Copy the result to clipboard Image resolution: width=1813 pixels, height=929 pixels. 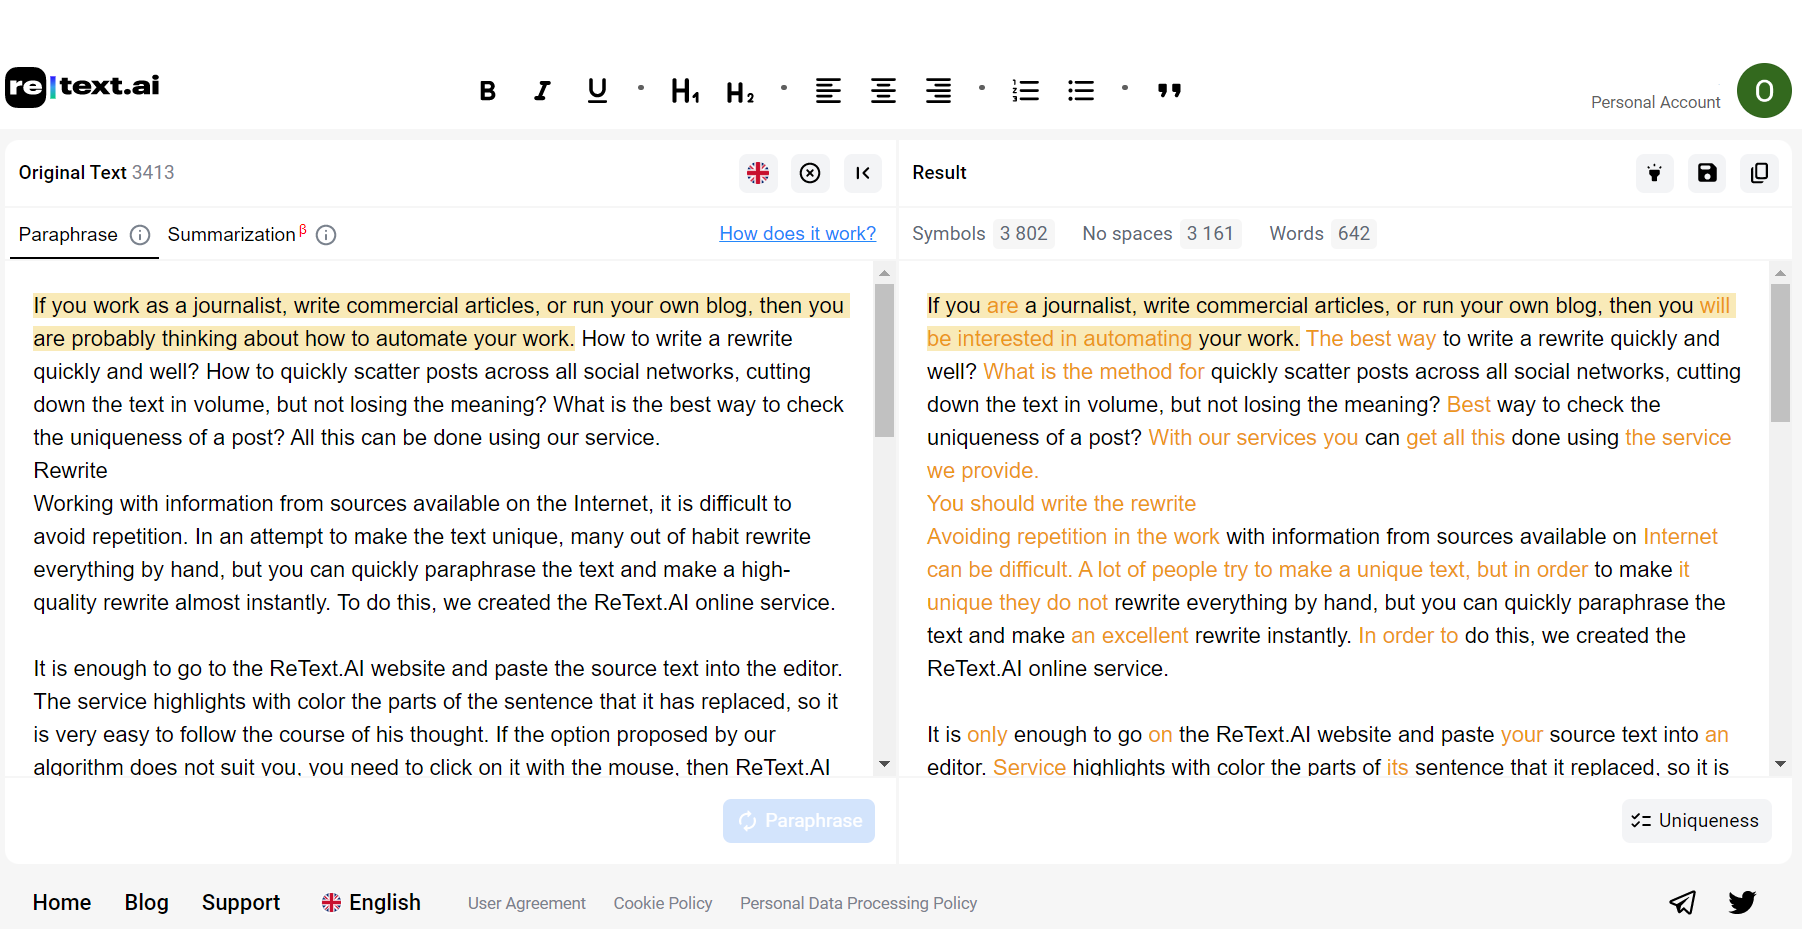click(1759, 173)
